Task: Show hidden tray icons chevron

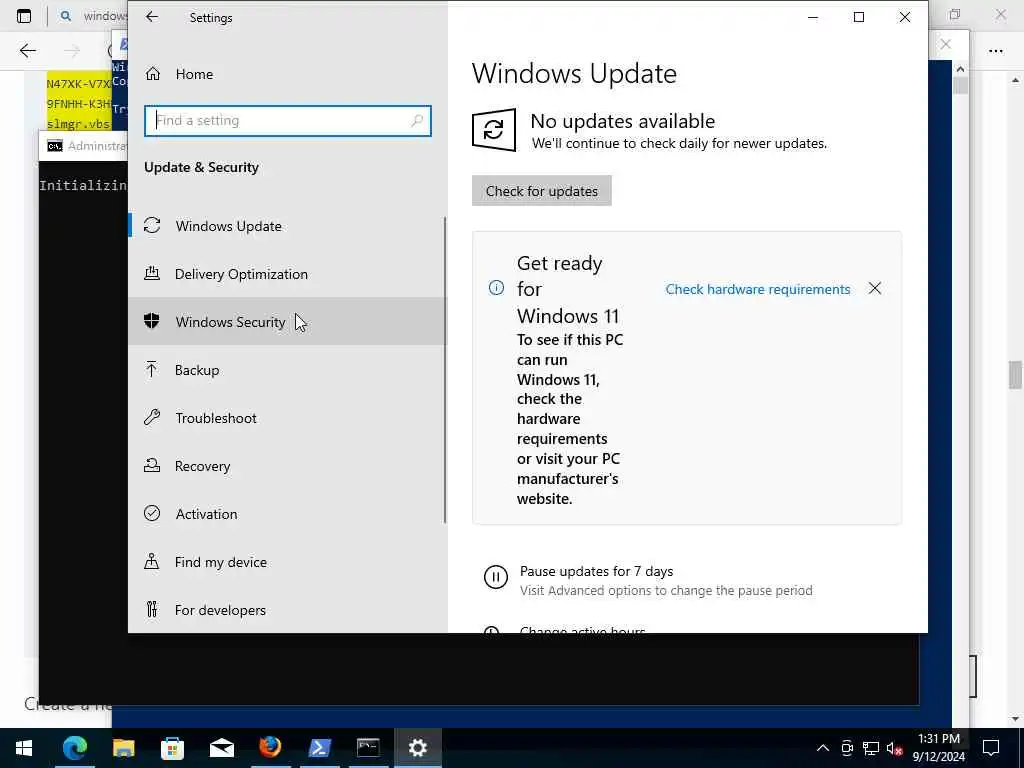Action: [823, 748]
